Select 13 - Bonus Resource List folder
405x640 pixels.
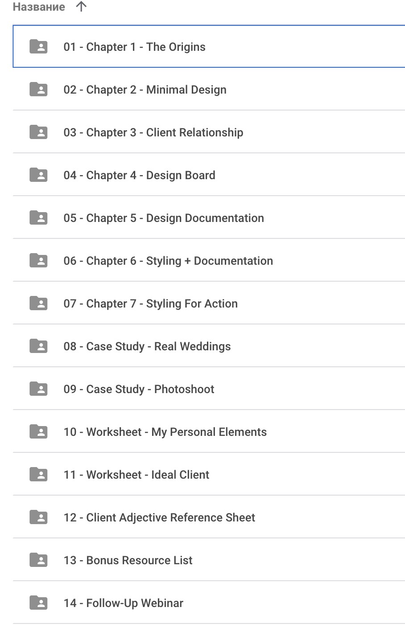(209, 560)
